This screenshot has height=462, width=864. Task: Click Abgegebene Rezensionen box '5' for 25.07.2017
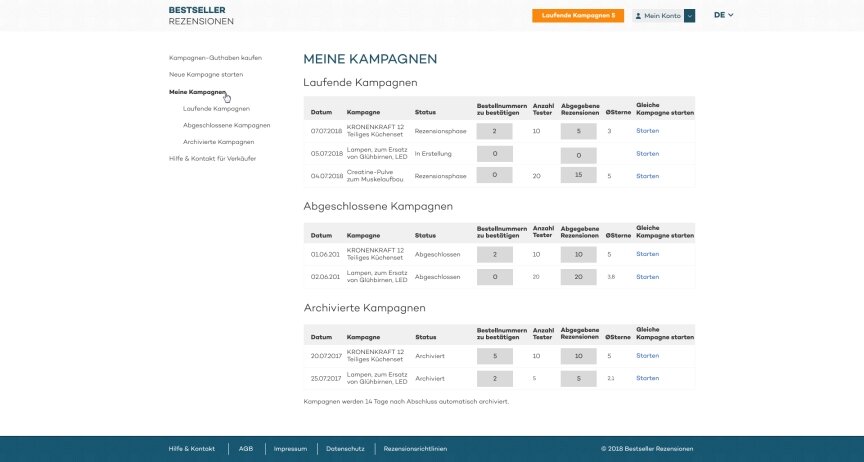(x=579, y=378)
